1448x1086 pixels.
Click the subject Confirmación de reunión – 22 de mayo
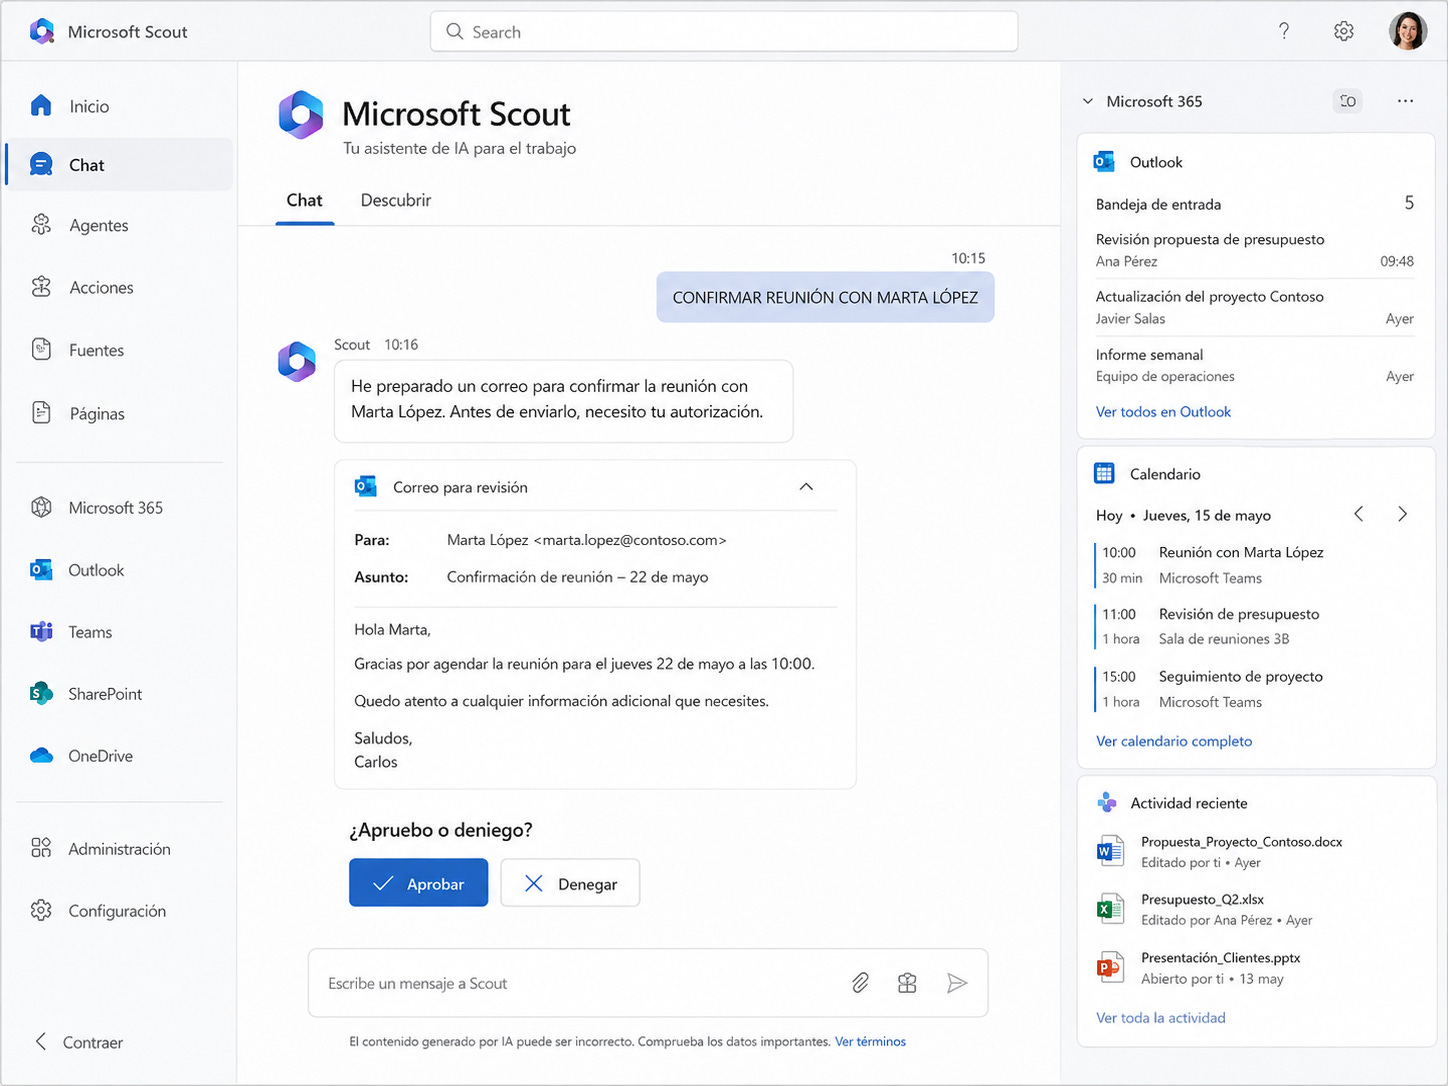(x=577, y=577)
